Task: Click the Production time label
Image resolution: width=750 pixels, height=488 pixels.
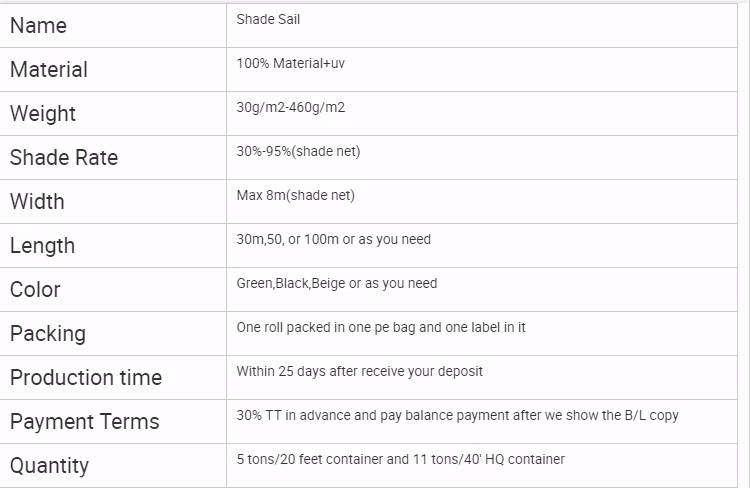Action: [x=86, y=378]
